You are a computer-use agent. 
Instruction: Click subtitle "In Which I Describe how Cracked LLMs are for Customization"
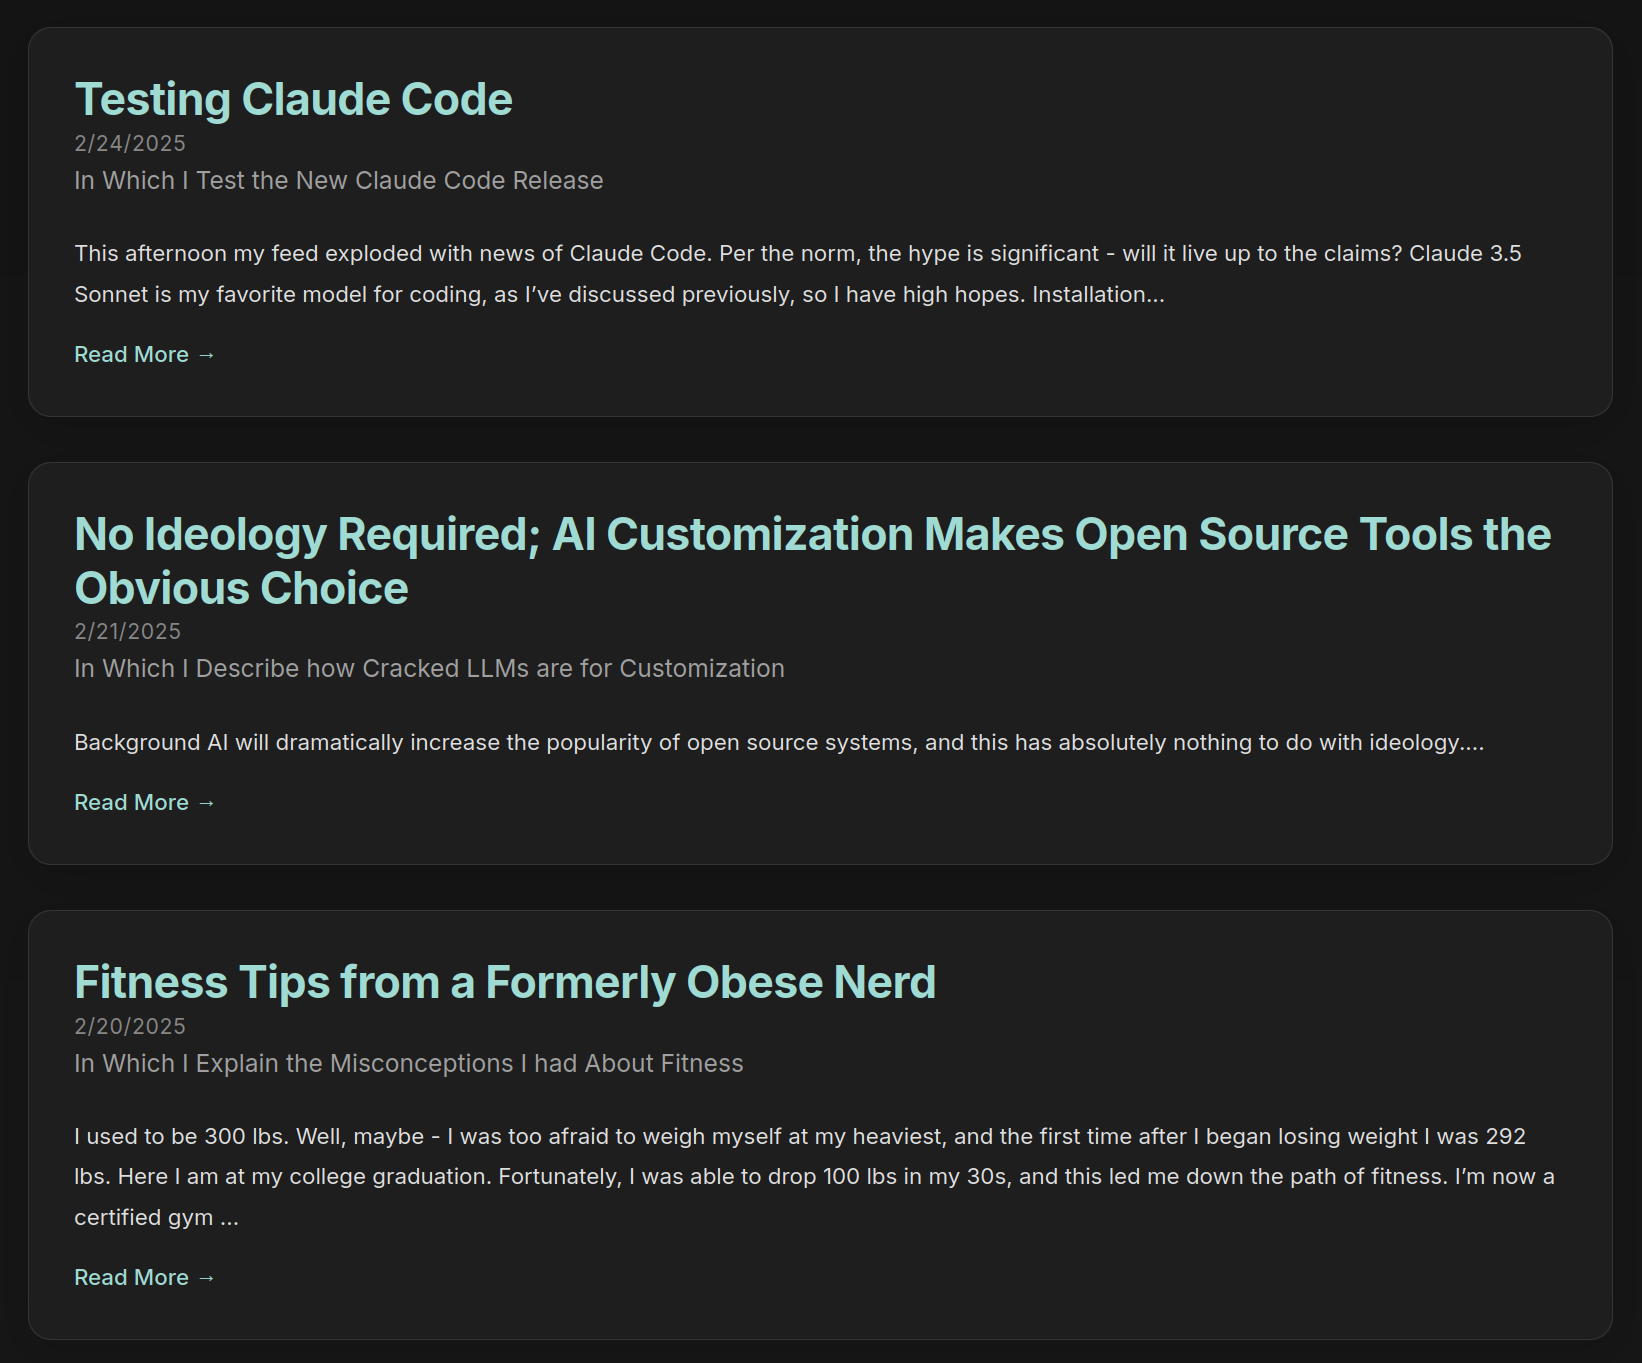pyautogui.click(x=429, y=669)
